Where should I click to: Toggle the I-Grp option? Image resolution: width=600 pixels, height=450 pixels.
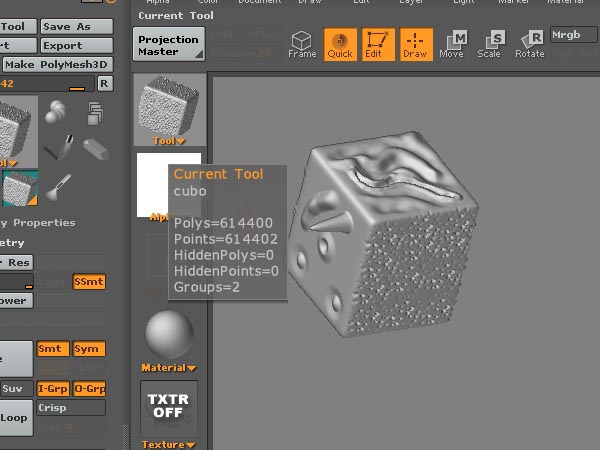(x=53, y=389)
